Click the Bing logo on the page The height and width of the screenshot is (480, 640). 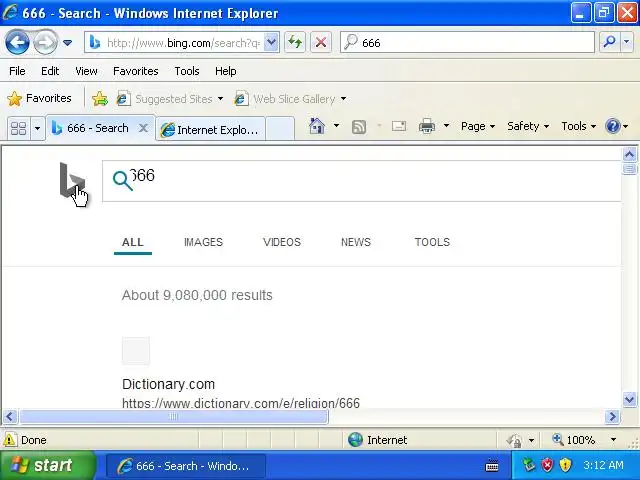coord(72,180)
